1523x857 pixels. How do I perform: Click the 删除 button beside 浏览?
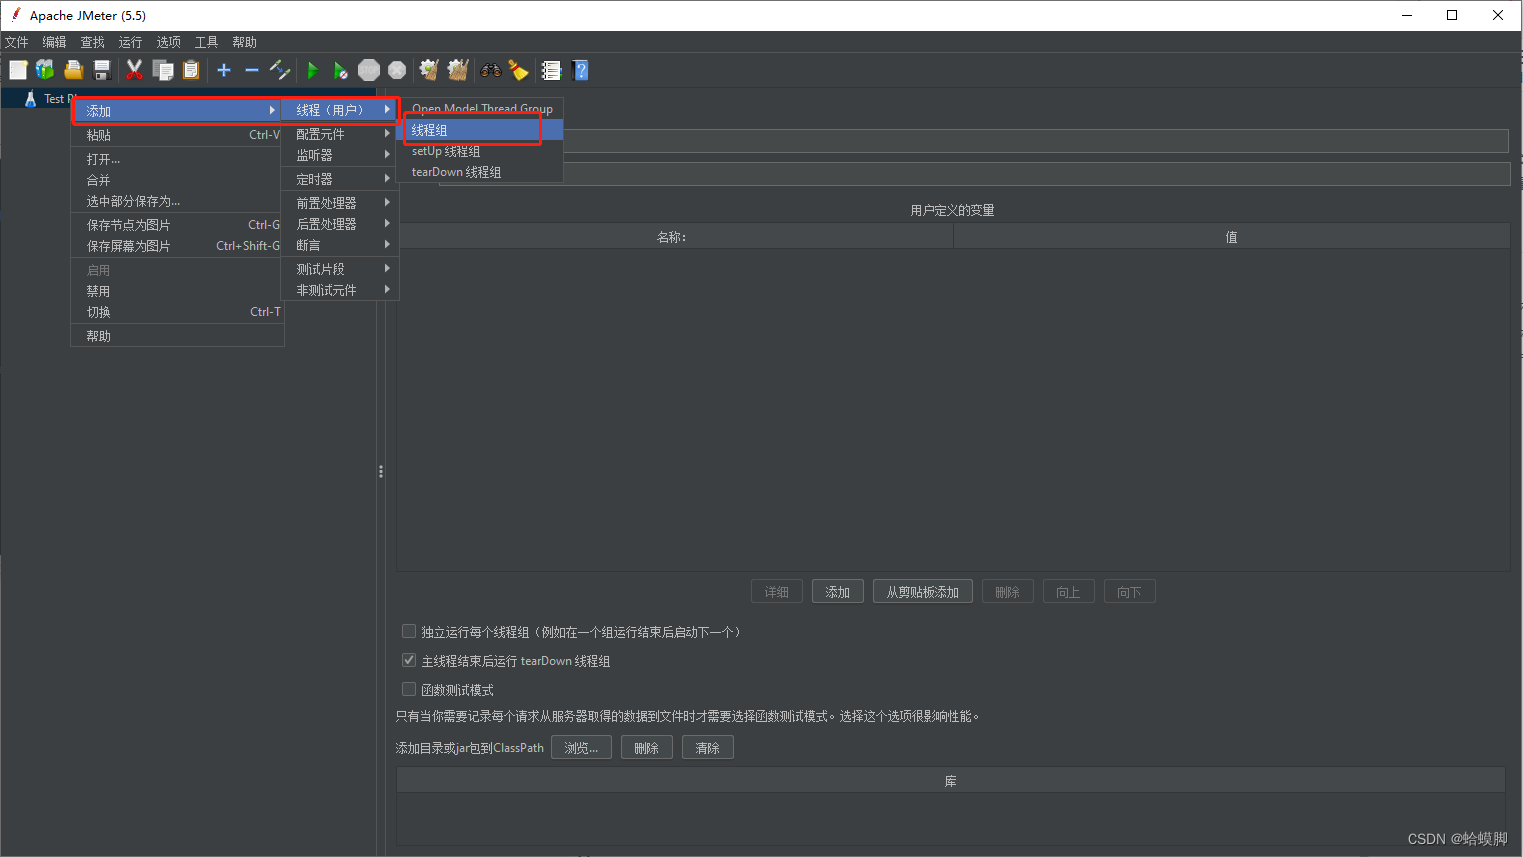coord(647,748)
